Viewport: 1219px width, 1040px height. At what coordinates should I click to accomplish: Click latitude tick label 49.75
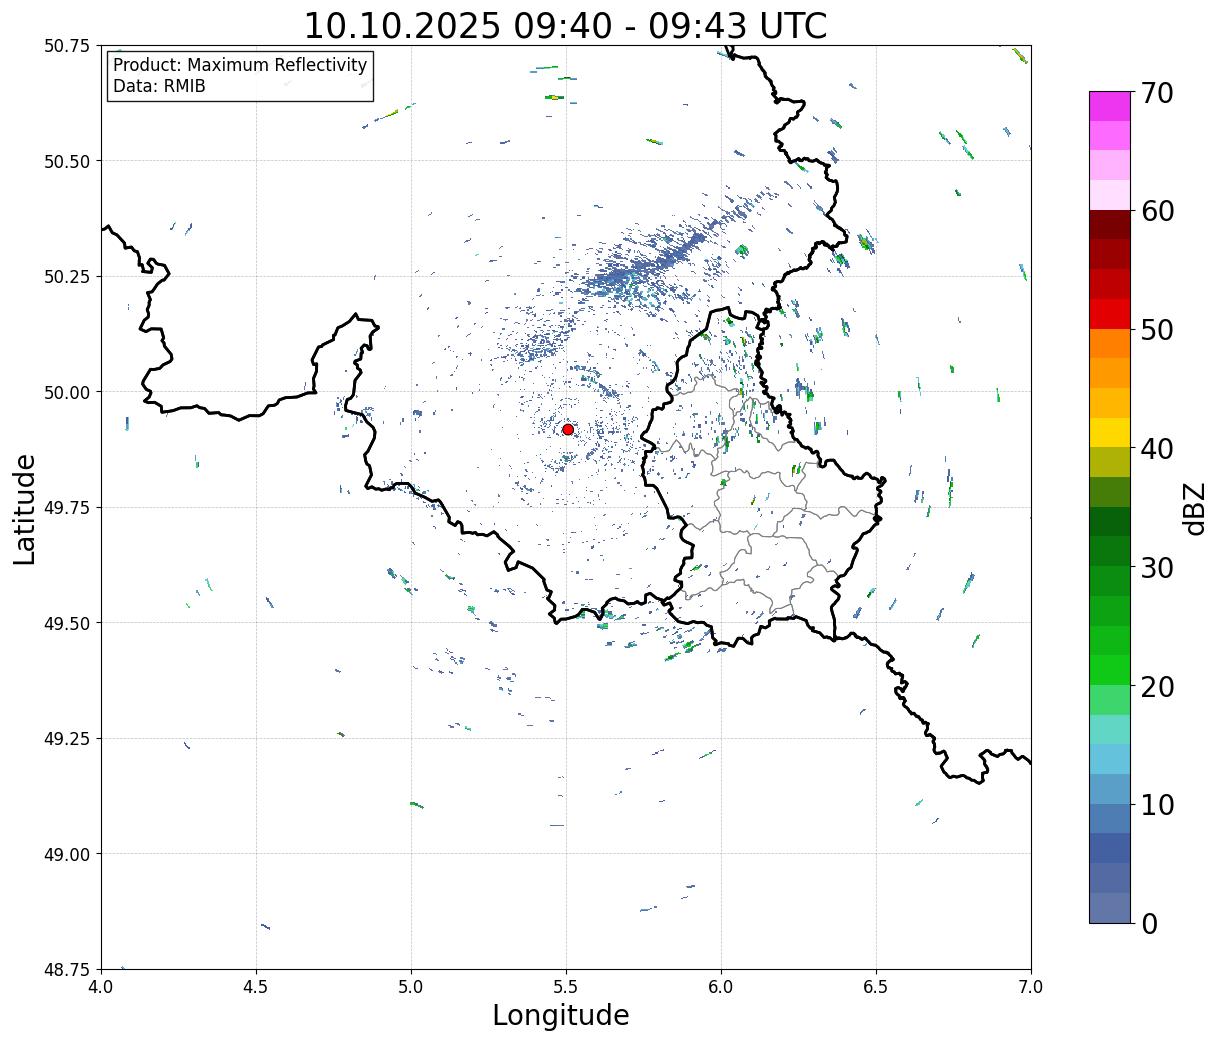coord(67,508)
